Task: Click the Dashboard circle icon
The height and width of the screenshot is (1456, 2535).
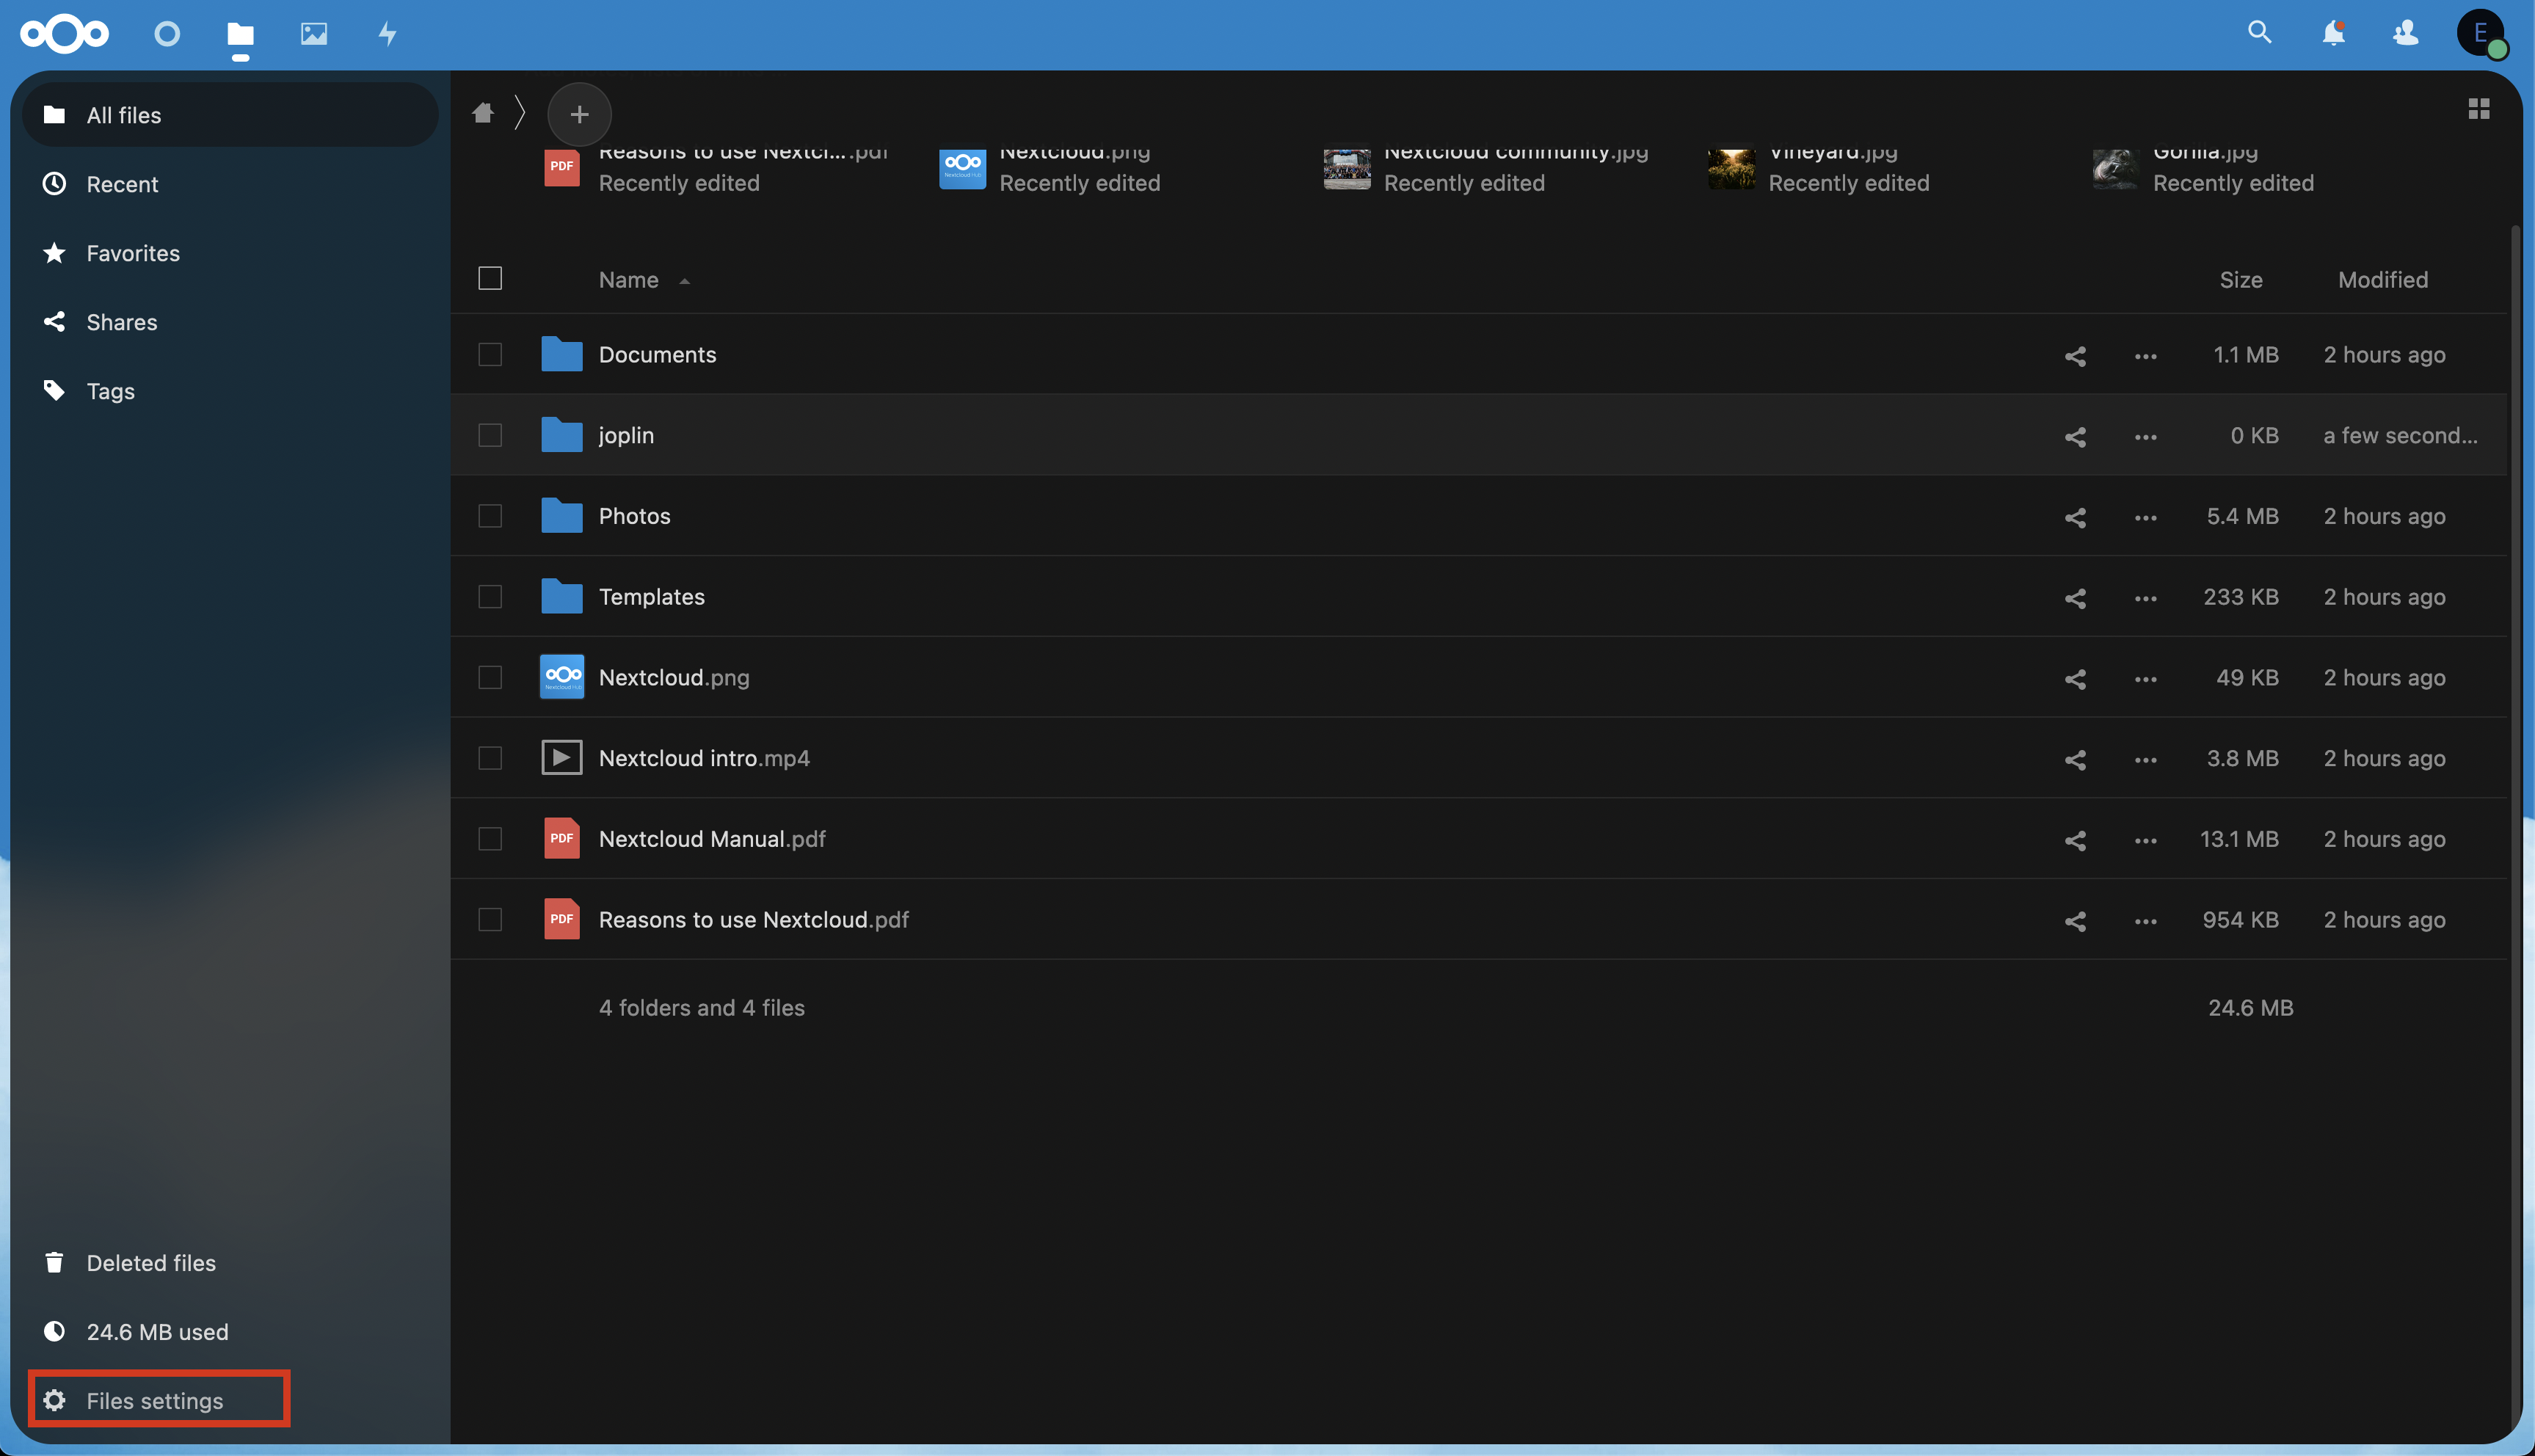Action: 167,34
